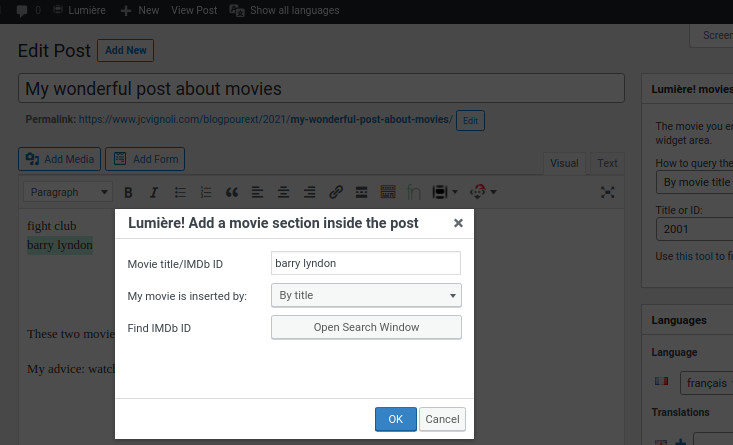Viewport: 733px width, 445px height.
Task: Open the Lumière admin bar menu
Action: pos(79,10)
